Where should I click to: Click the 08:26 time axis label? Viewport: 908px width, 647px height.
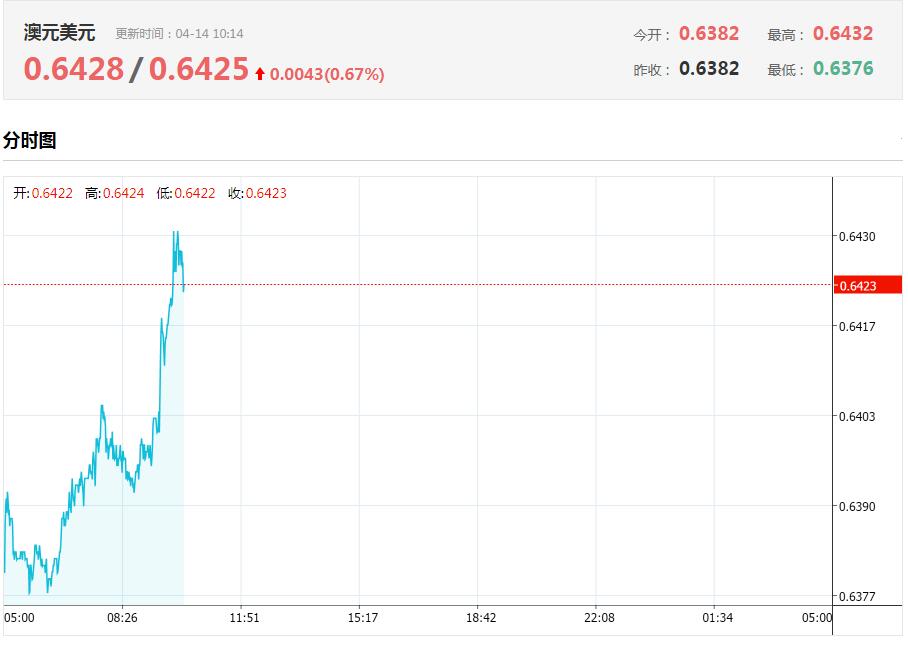123,618
